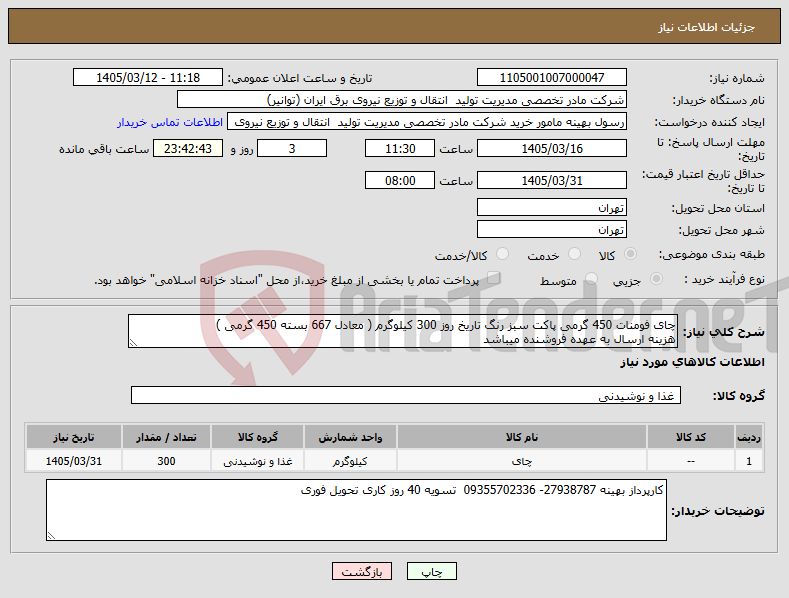Click the واحد شمارش column header
The image size is (789, 598).
[x=350, y=437]
